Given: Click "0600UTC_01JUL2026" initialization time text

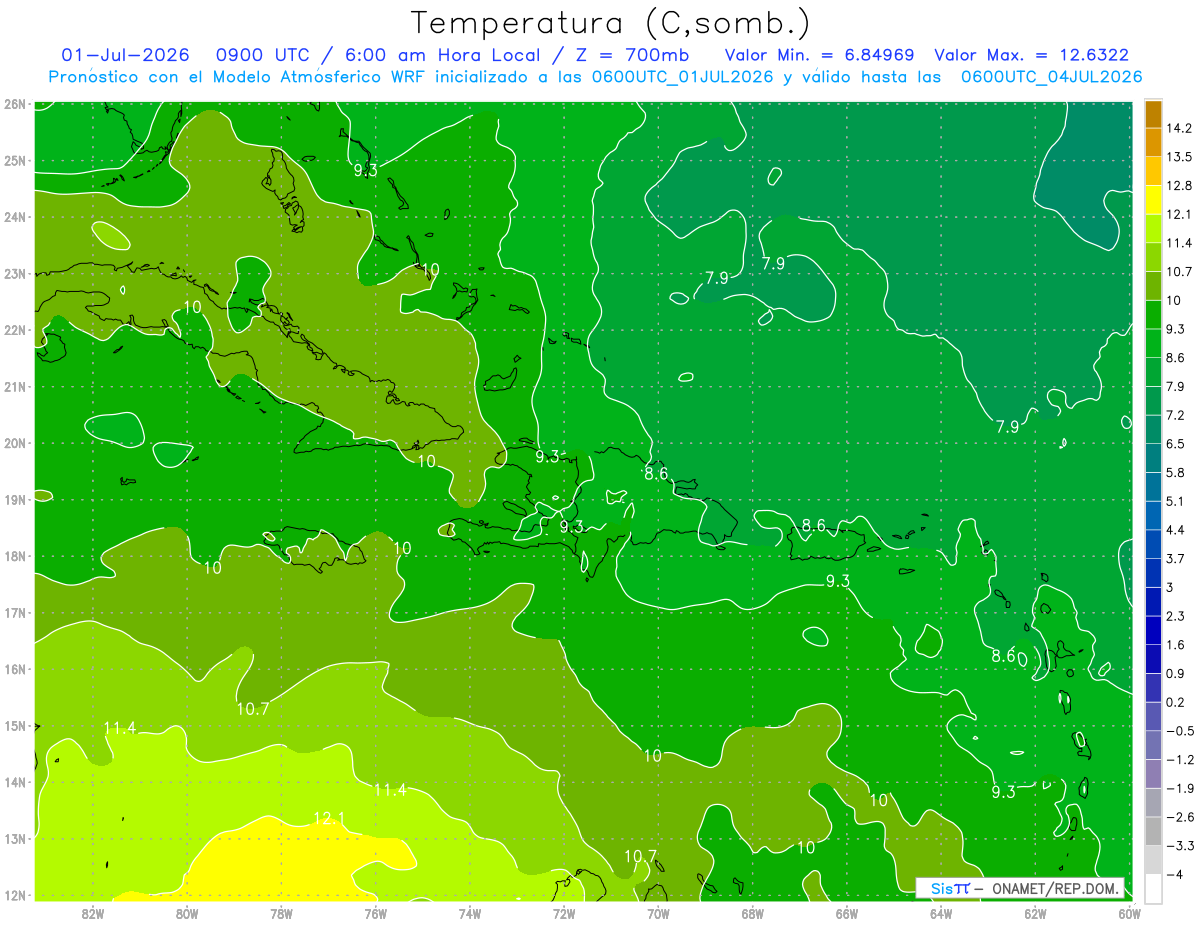Looking at the screenshot, I should coord(682,76).
